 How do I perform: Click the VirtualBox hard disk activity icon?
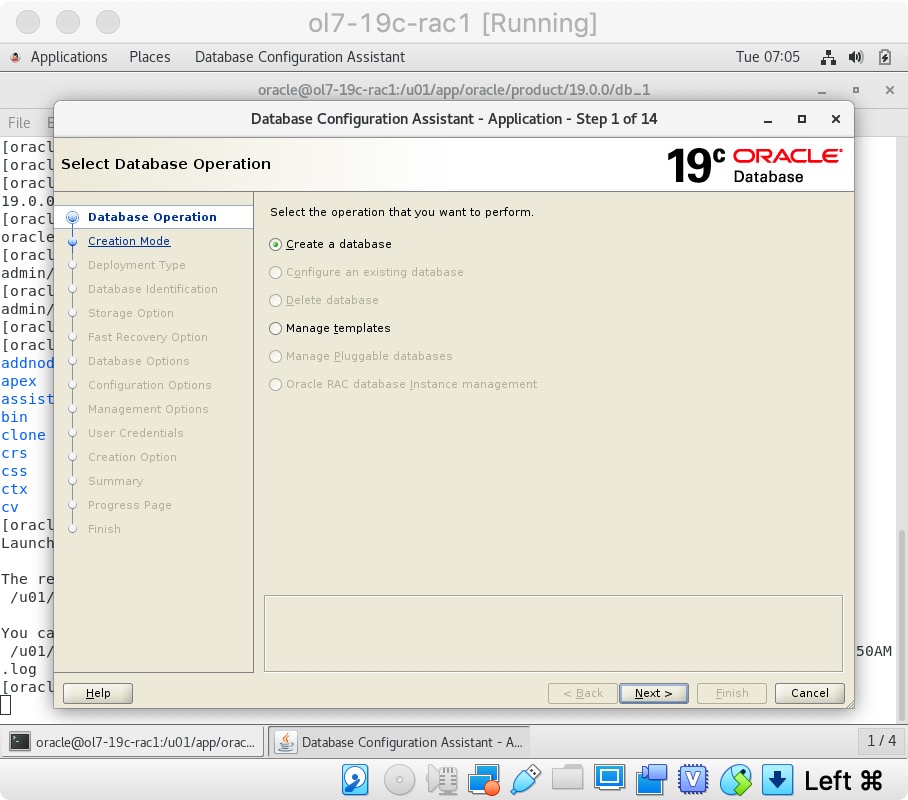(x=355, y=780)
